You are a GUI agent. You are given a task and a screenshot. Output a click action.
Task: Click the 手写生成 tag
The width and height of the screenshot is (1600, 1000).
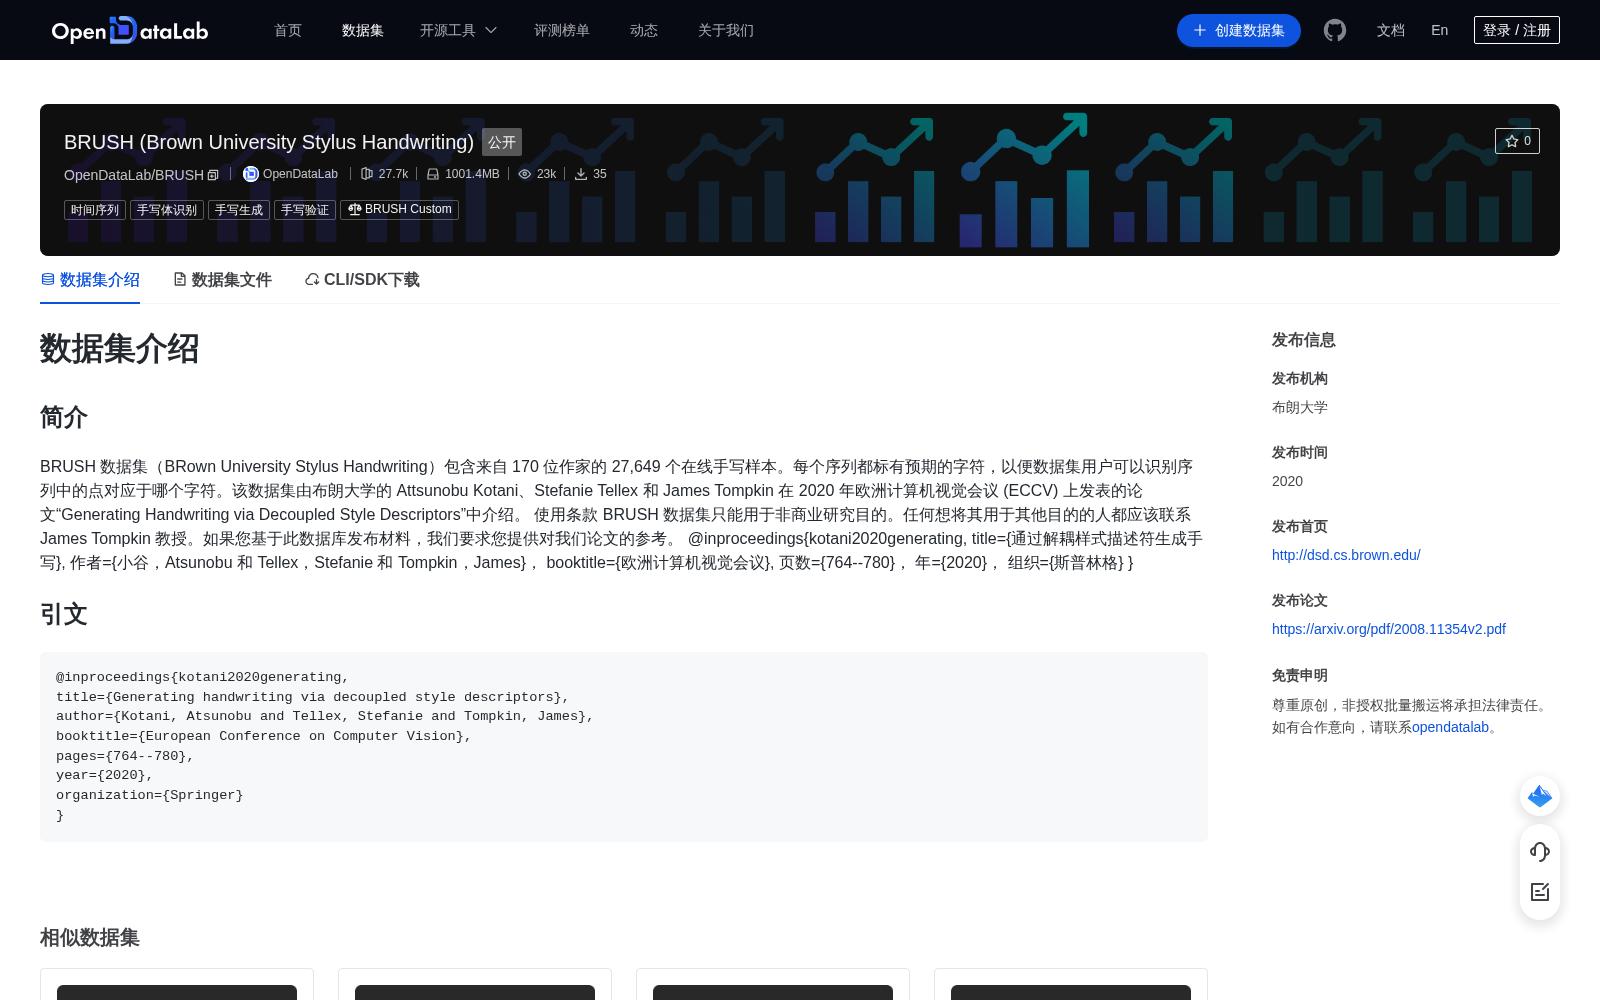(x=239, y=210)
